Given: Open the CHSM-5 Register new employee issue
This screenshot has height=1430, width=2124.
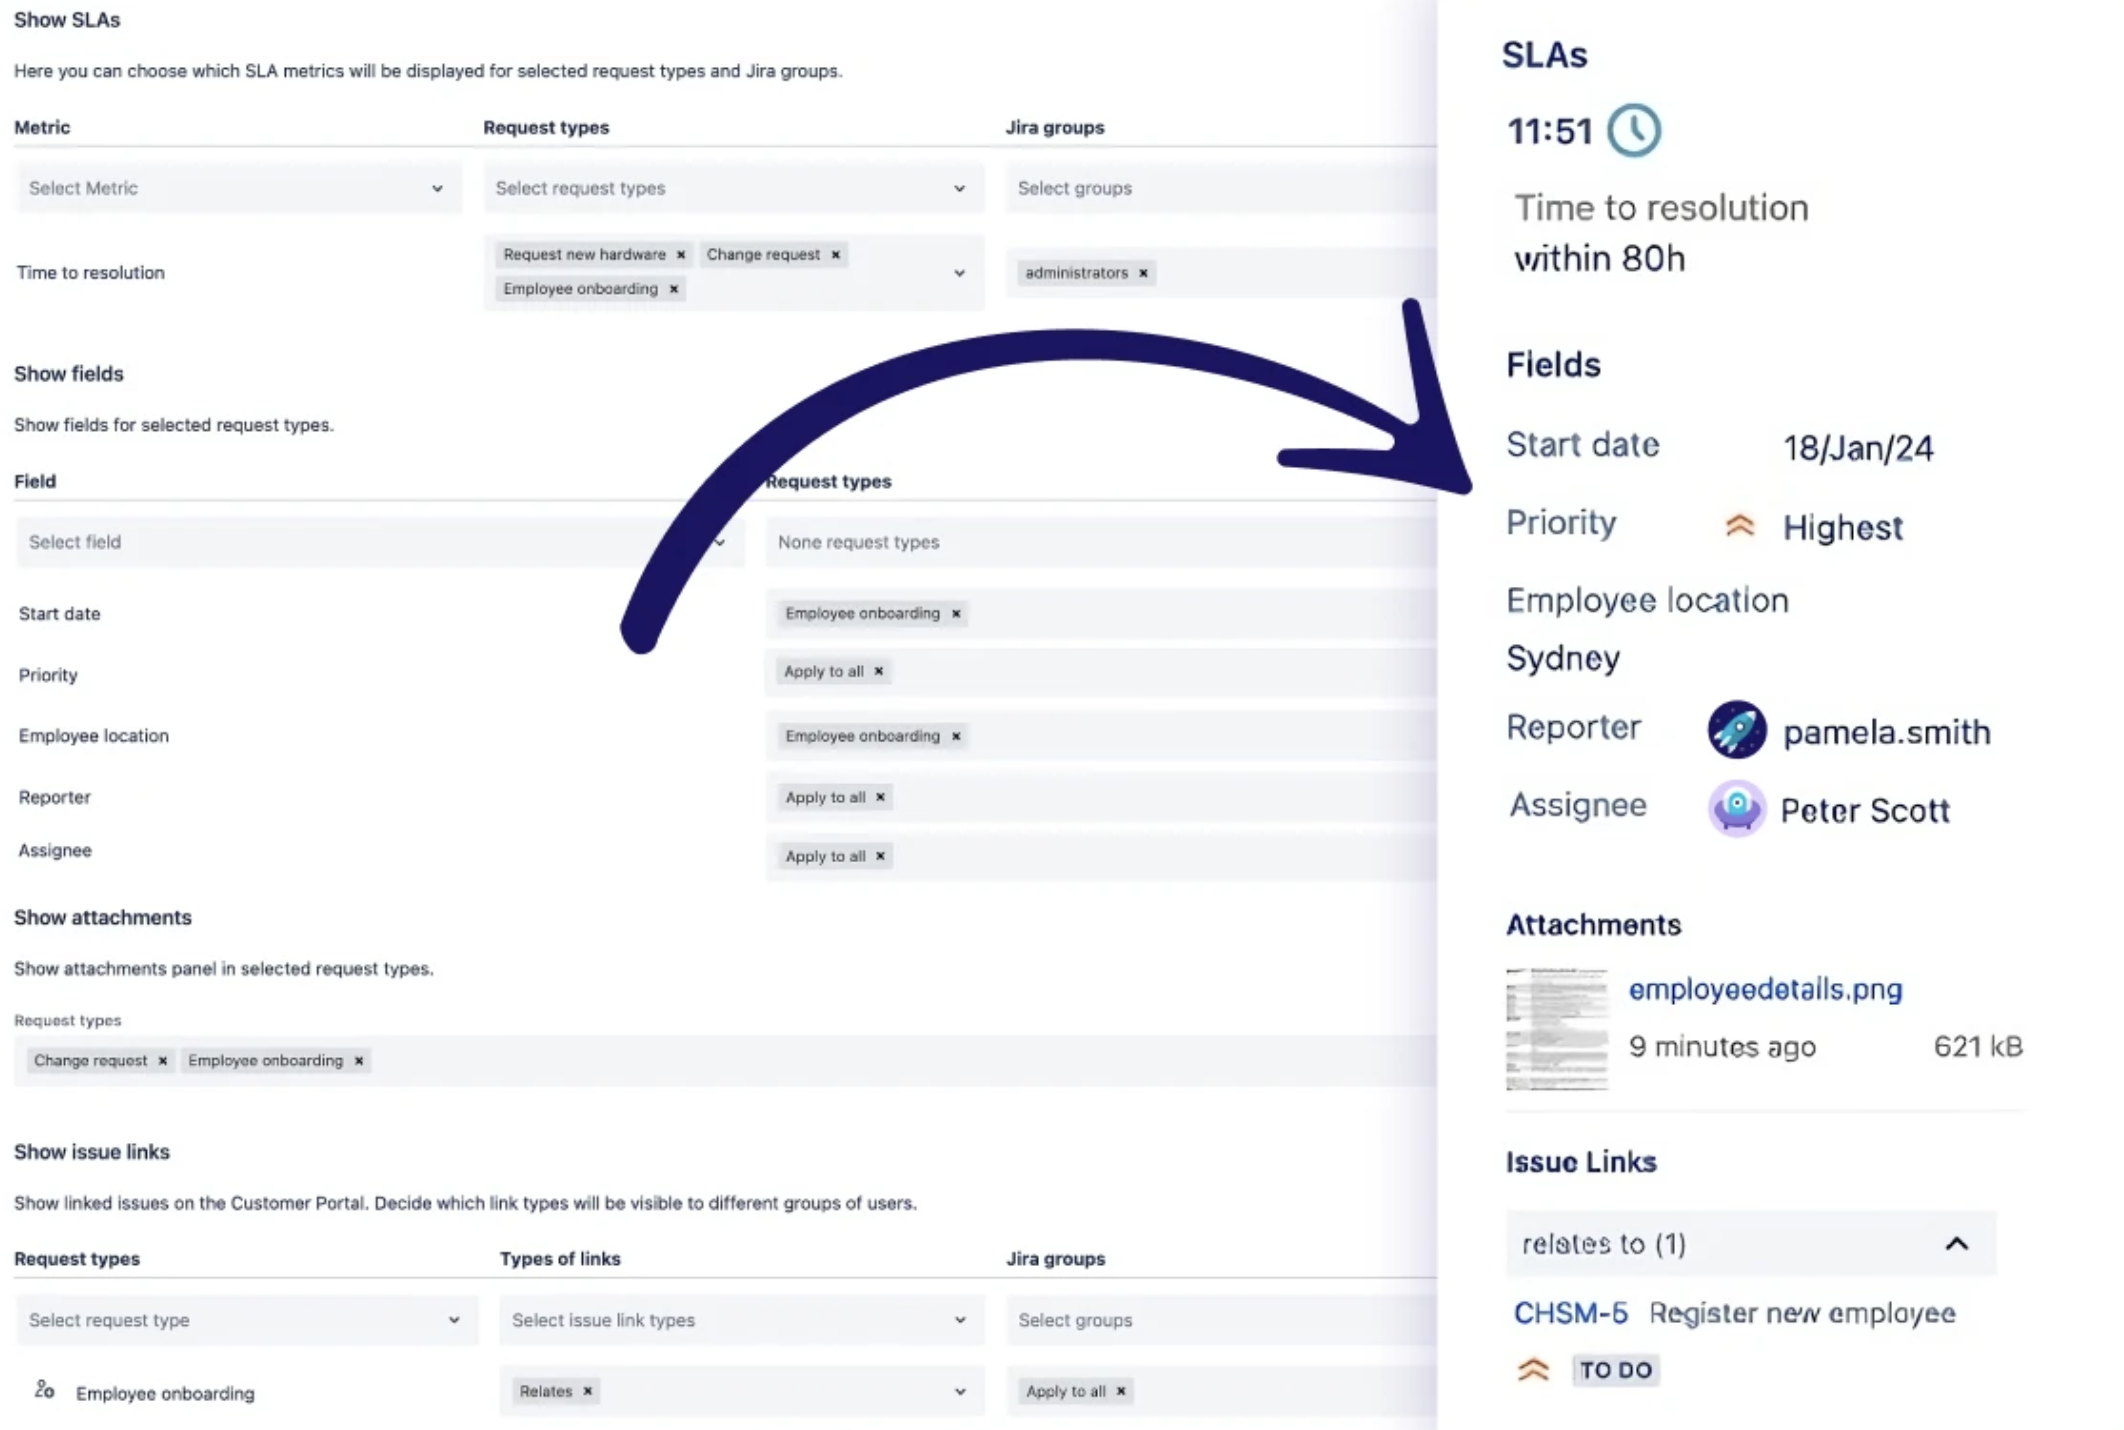Looking at the screenshot, I should pyautogui.click(x=1572, y=1312).
